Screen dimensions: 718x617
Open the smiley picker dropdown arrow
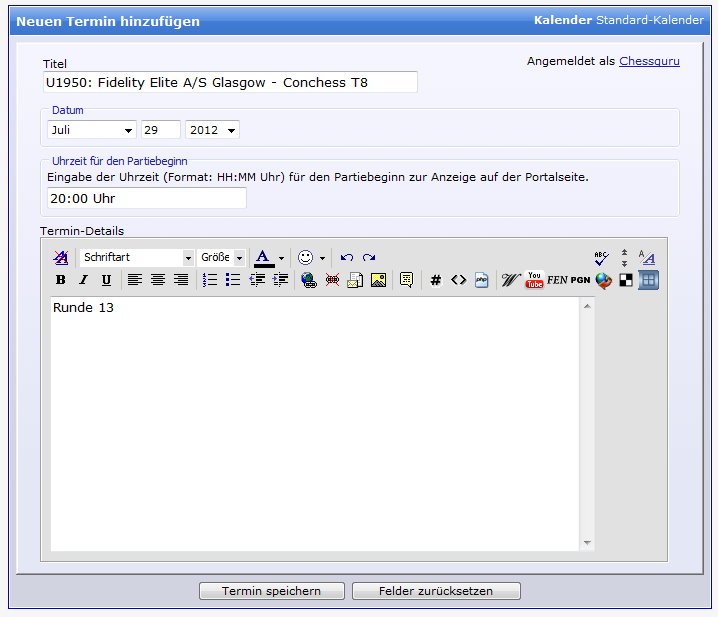coord(322,258)
